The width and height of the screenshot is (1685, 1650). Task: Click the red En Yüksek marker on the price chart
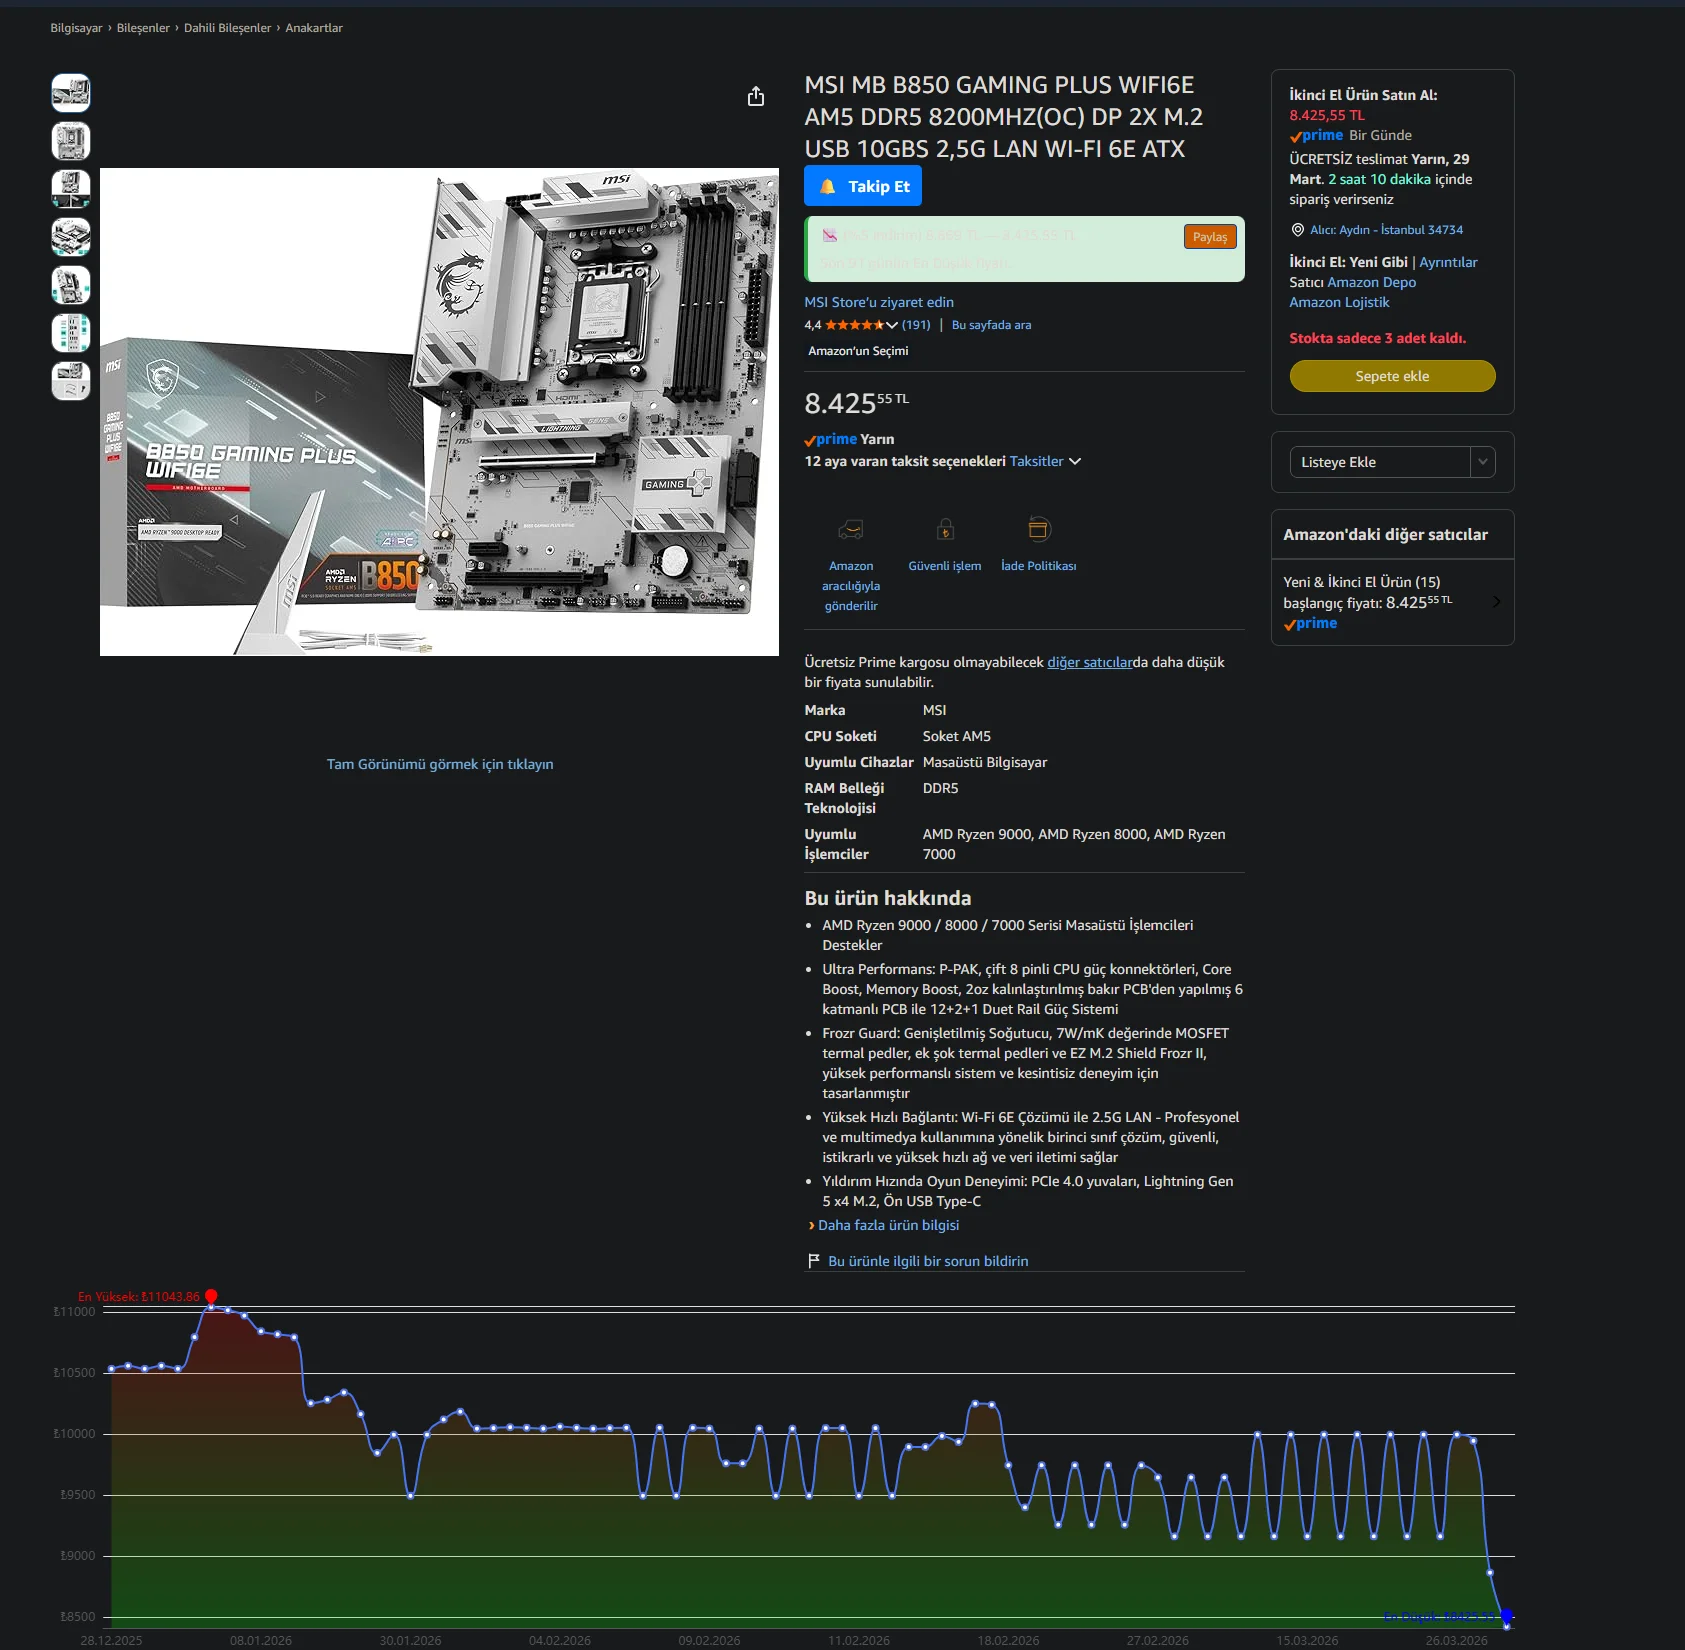211,1297
